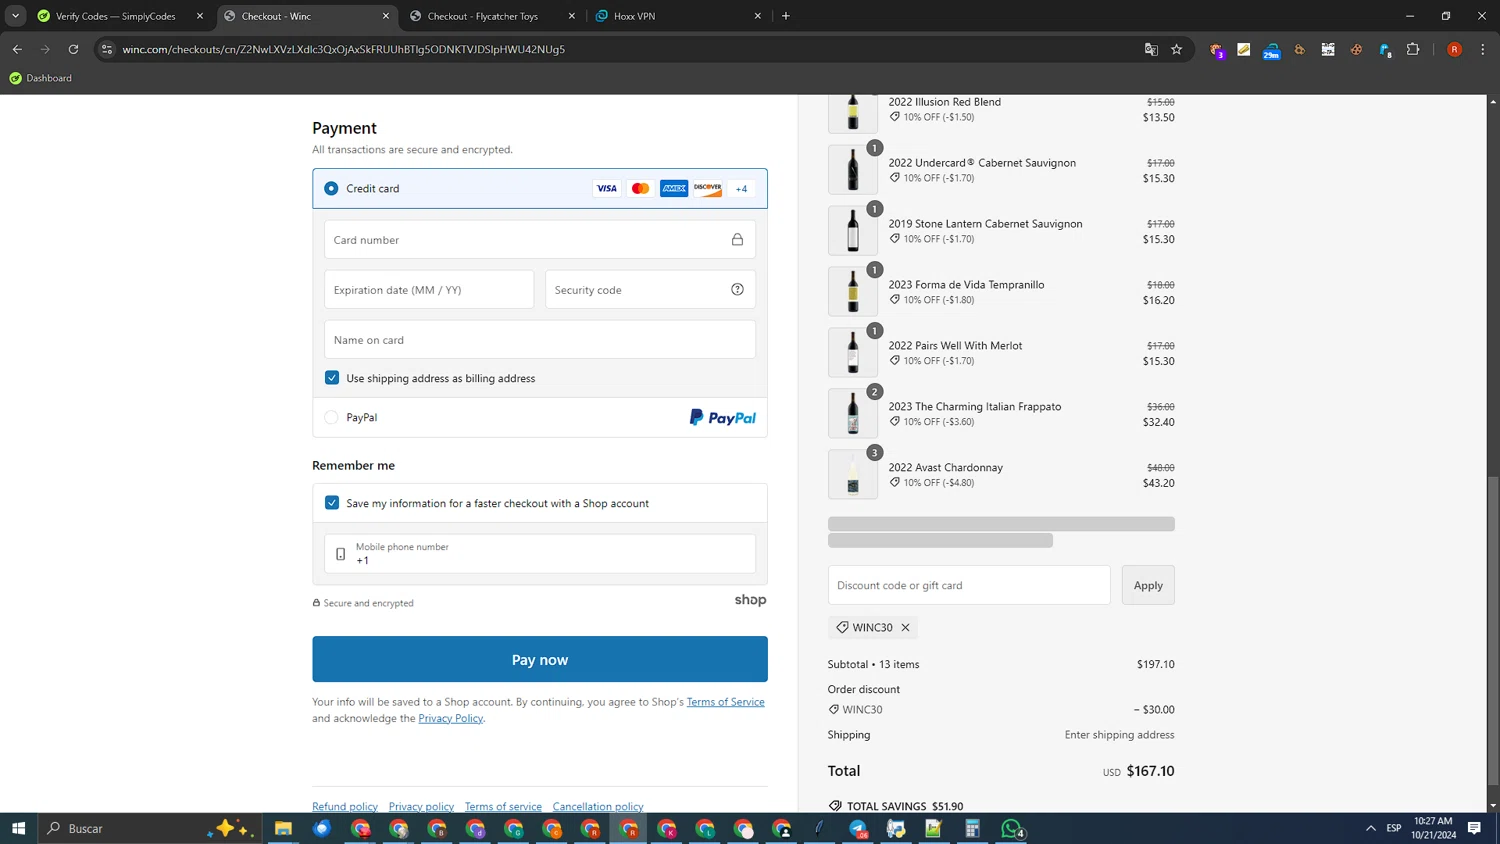Viewport: 1500px width, 844px height.
Task: Show additional card brands (+4)
Action: (741, 188)
